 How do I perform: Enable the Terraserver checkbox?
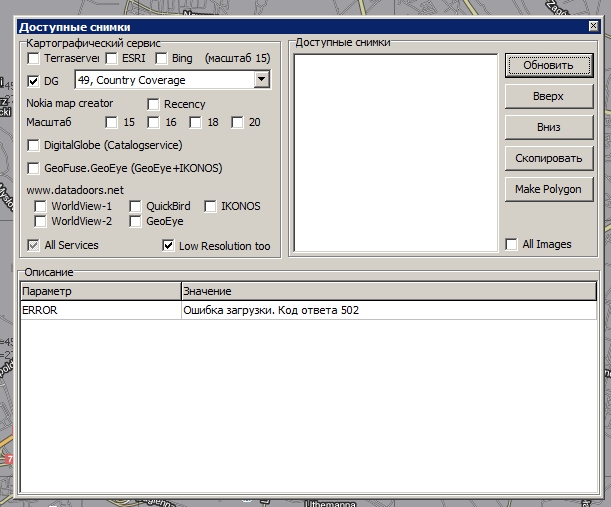tap(33, 59)
